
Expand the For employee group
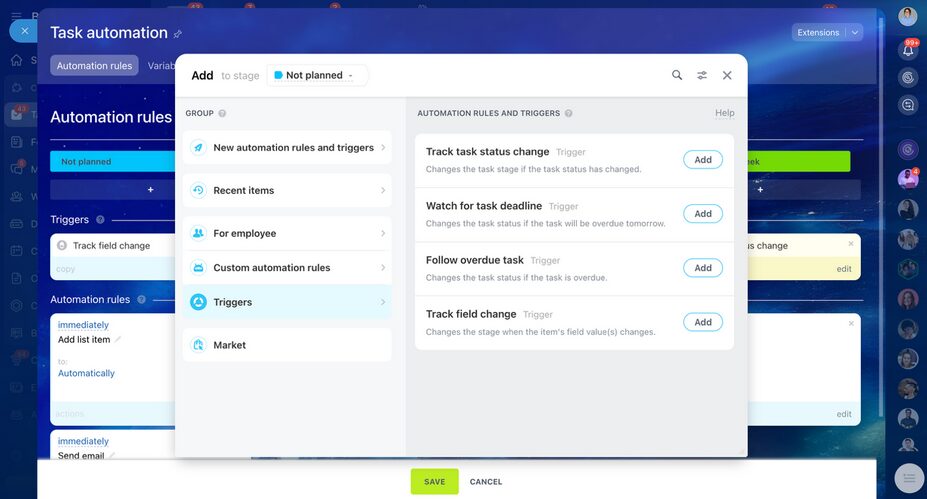pos(287,233)
